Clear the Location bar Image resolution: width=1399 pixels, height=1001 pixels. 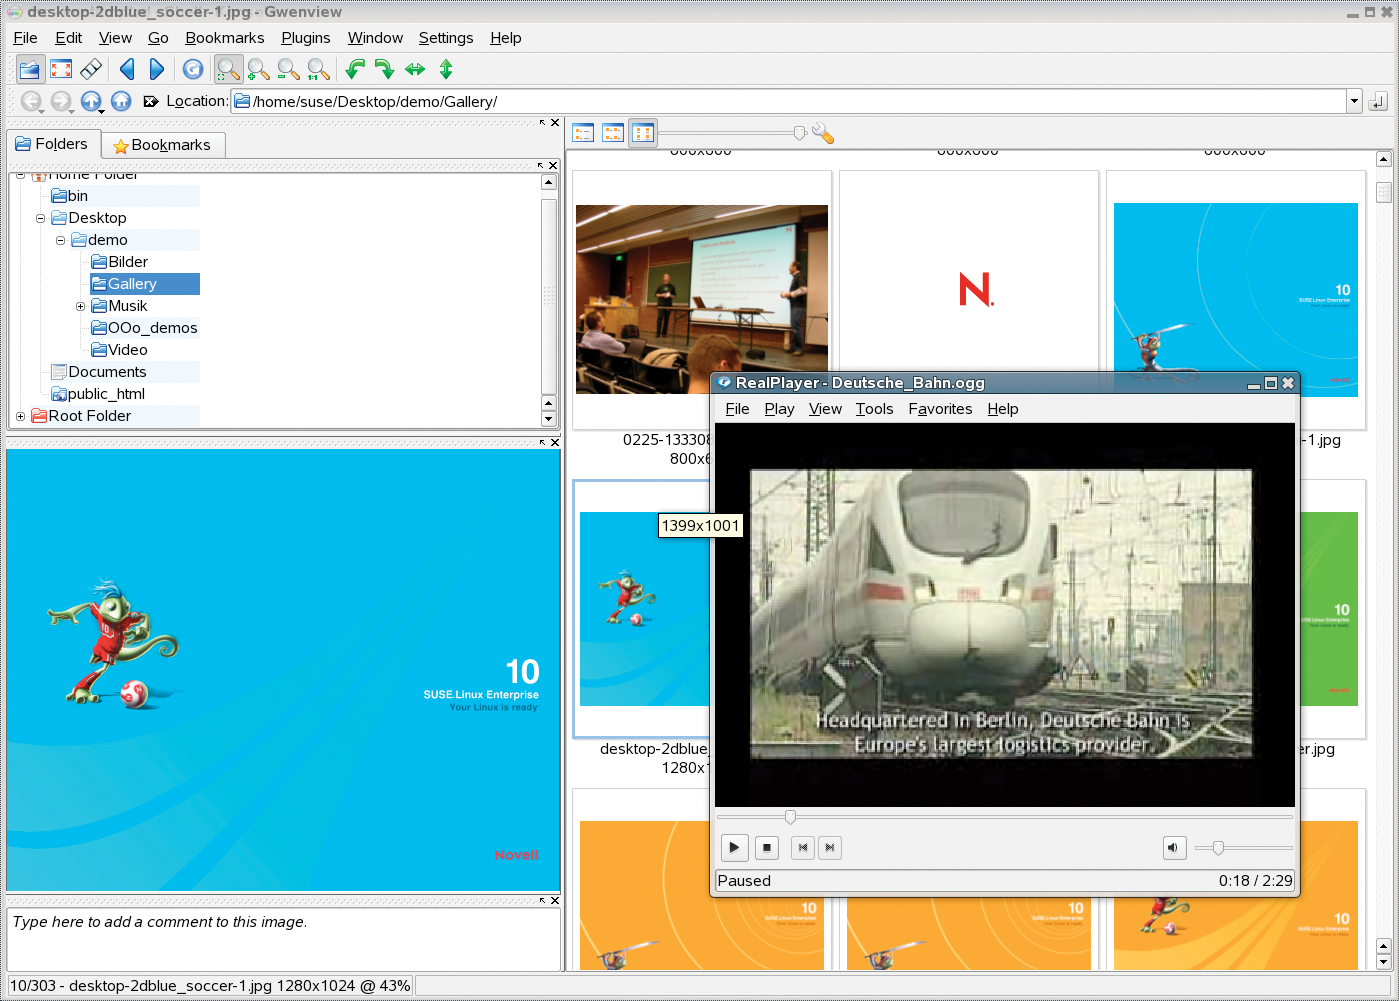(x=151, y=101)
